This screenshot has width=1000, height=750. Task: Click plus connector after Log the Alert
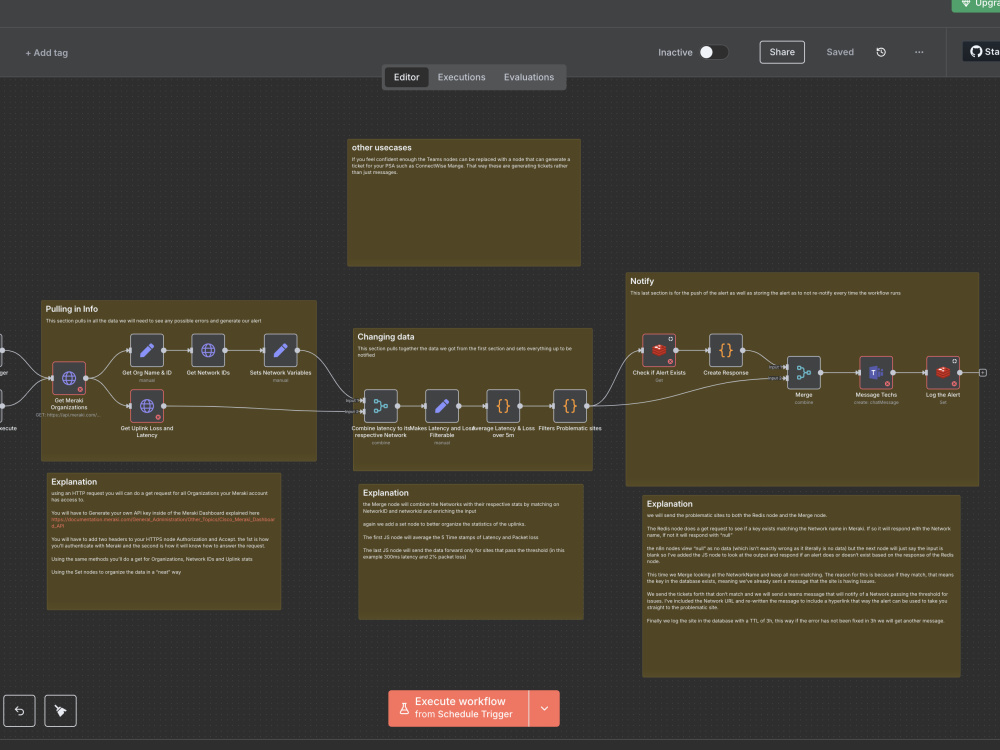tap(983, 372)
